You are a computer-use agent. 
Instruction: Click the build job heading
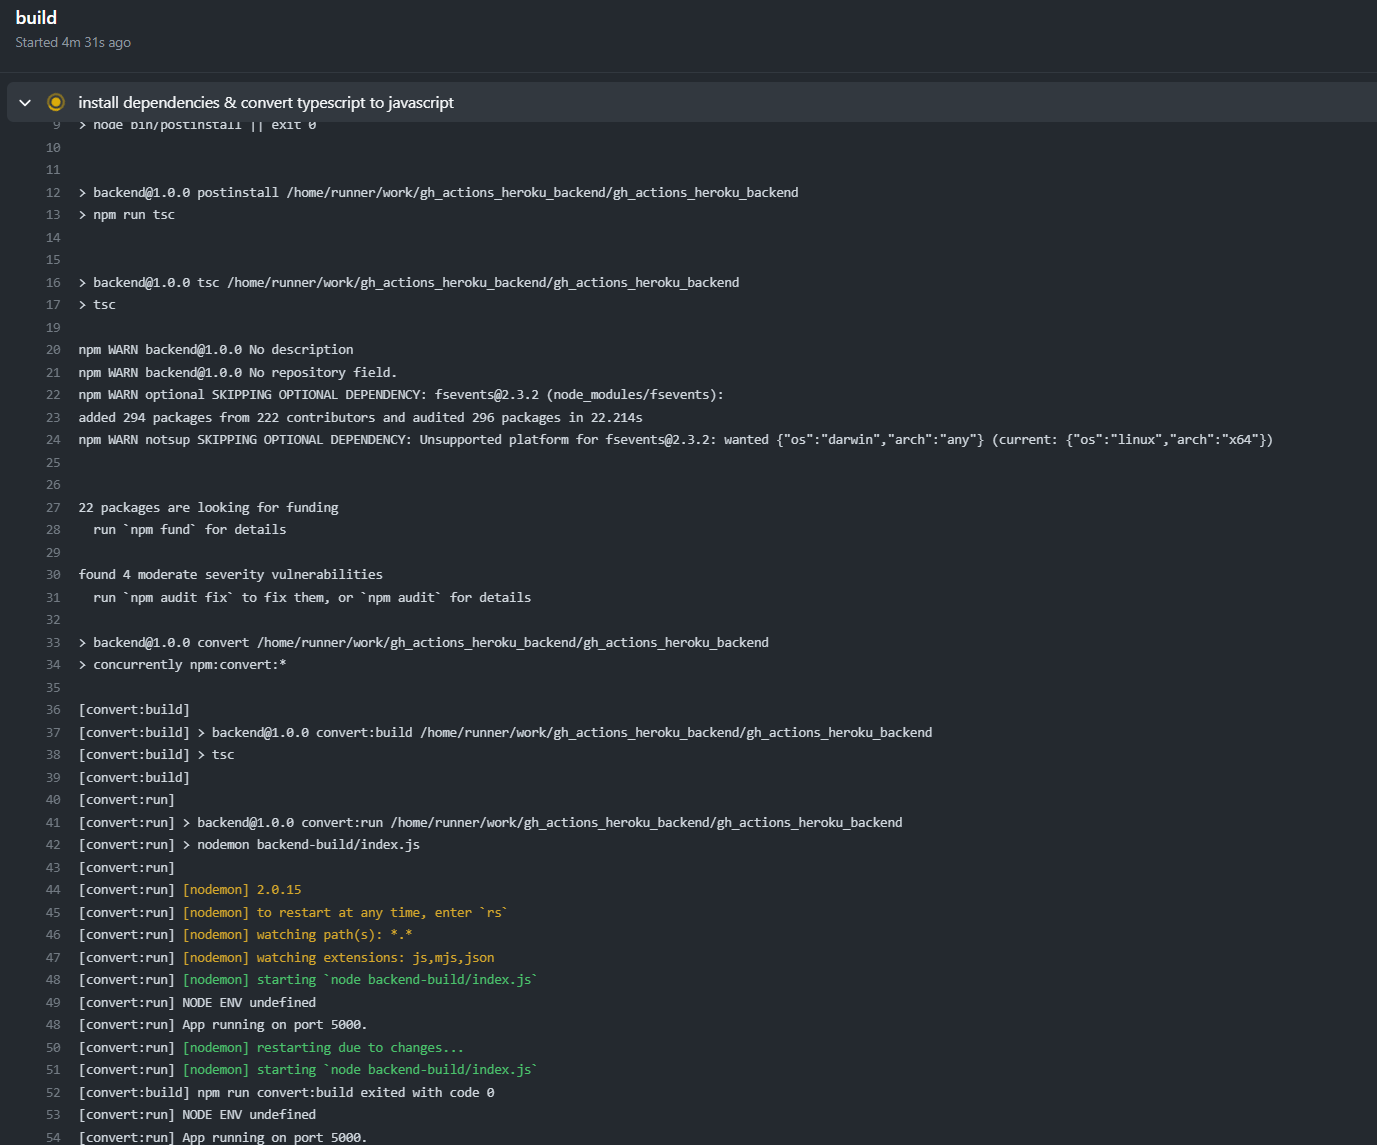[37, 17]
